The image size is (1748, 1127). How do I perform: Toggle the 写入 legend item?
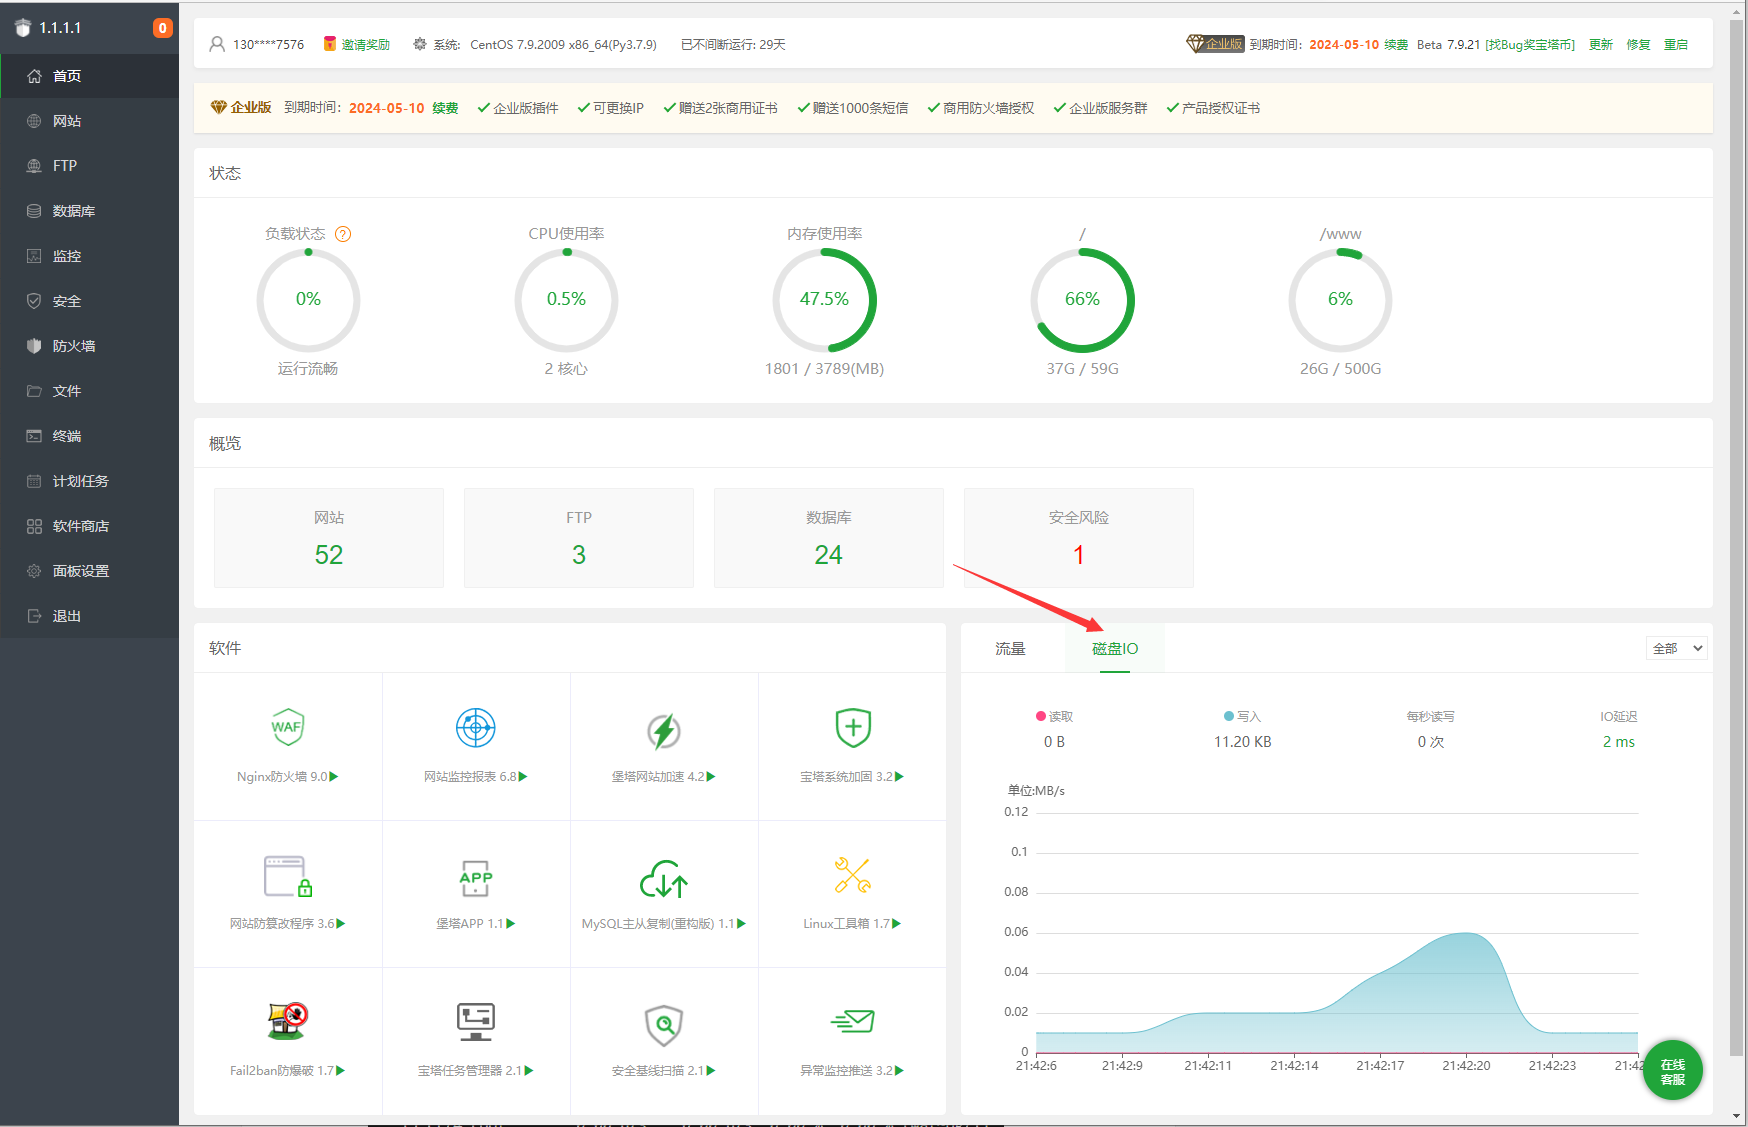tap(1243, 717)
